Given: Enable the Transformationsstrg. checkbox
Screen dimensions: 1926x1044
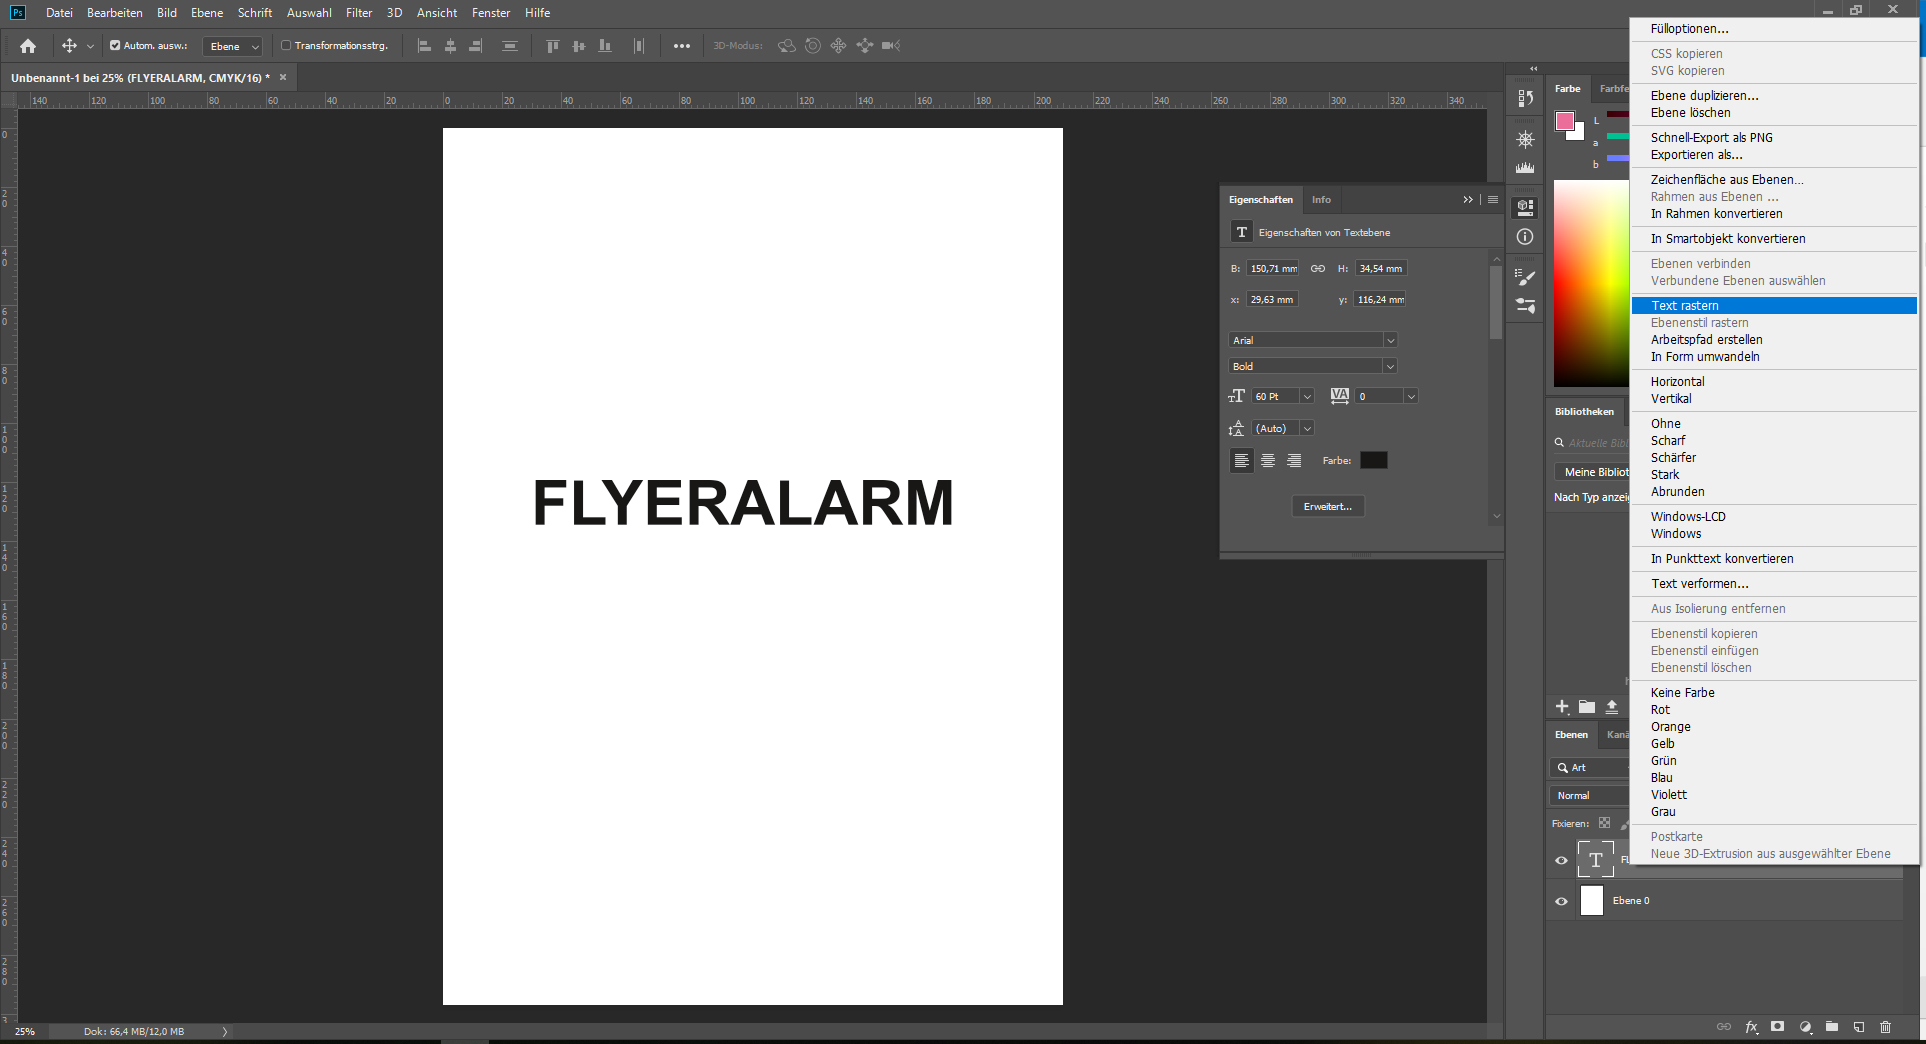Looking at the screenshot, I should pyautogui.click(x=286, y=46).
